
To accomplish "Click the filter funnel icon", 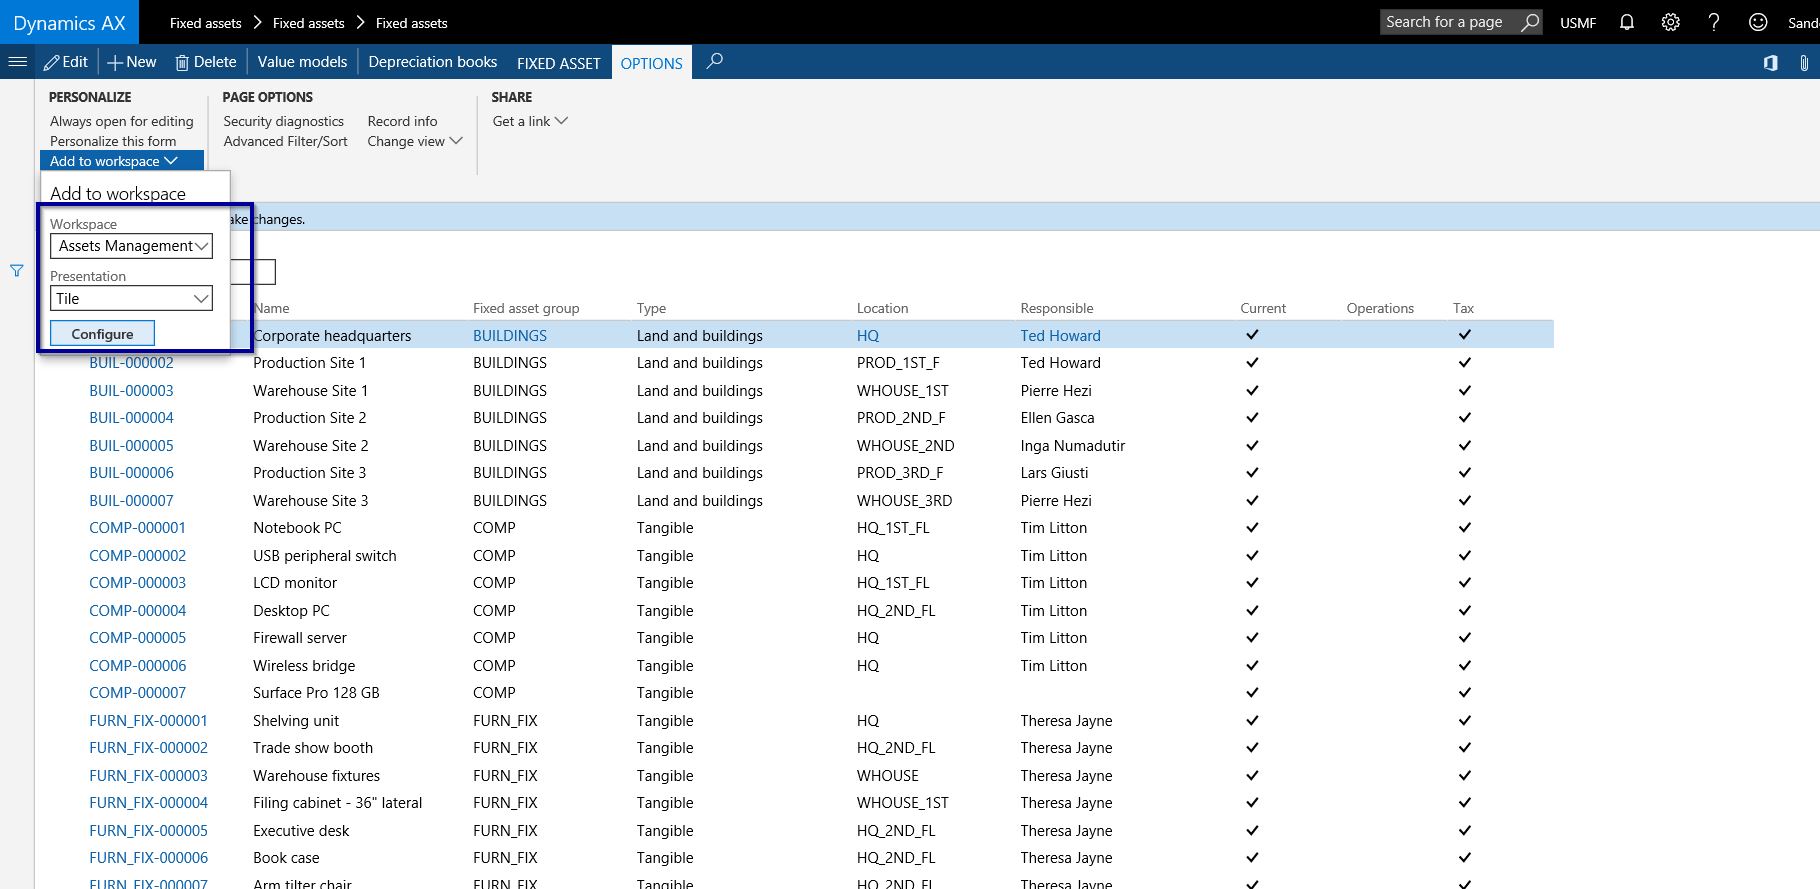I will pyautogui.click(x=17, y=270).
